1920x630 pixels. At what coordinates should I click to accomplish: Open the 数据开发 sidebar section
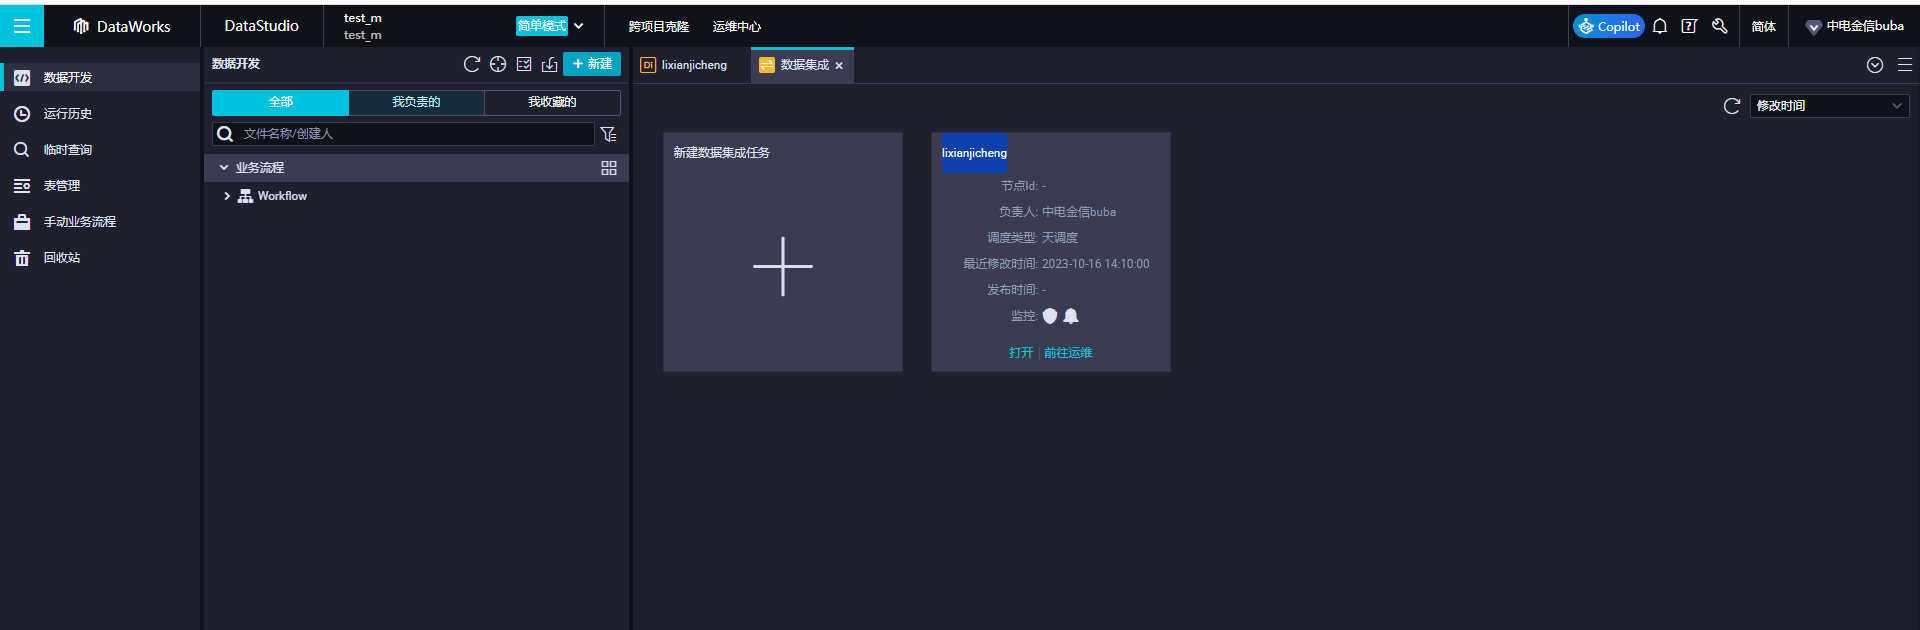tap(100, 77)
